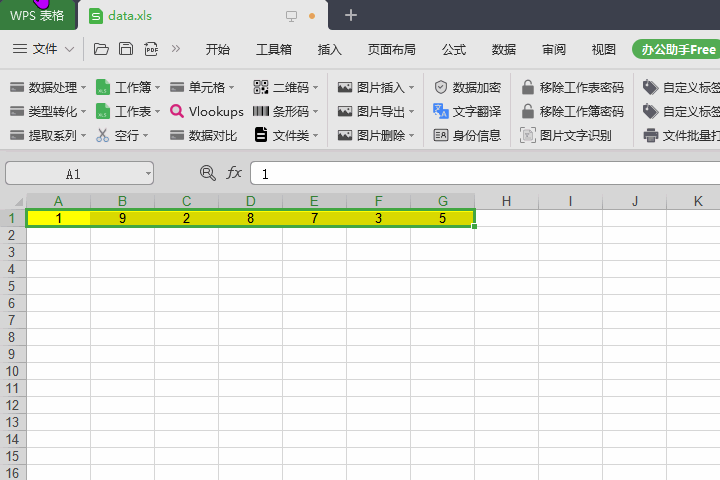This screenshot has width=720, height=480.
Task: Open the 视图 tab
Action: (x=603, y=49)
